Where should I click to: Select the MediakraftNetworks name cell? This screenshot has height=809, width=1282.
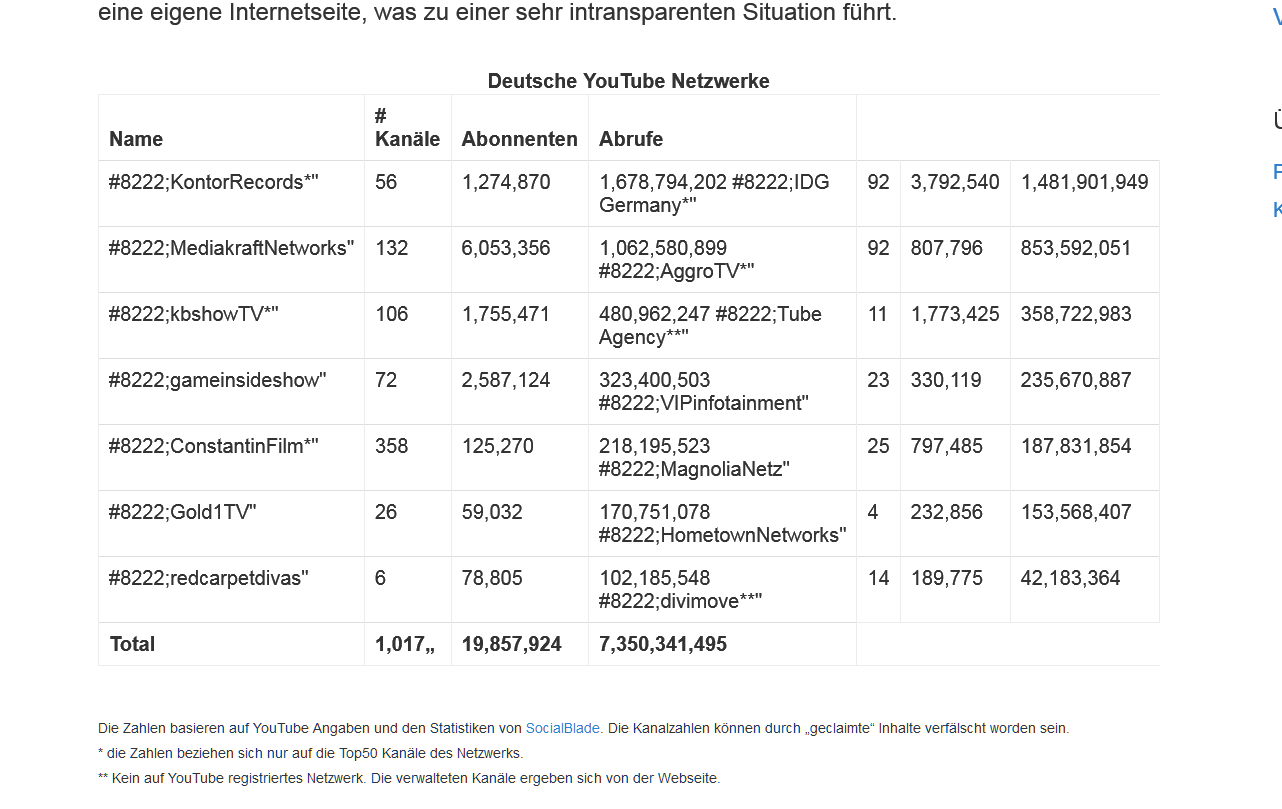pyautogui.click(x=231, y=248)
